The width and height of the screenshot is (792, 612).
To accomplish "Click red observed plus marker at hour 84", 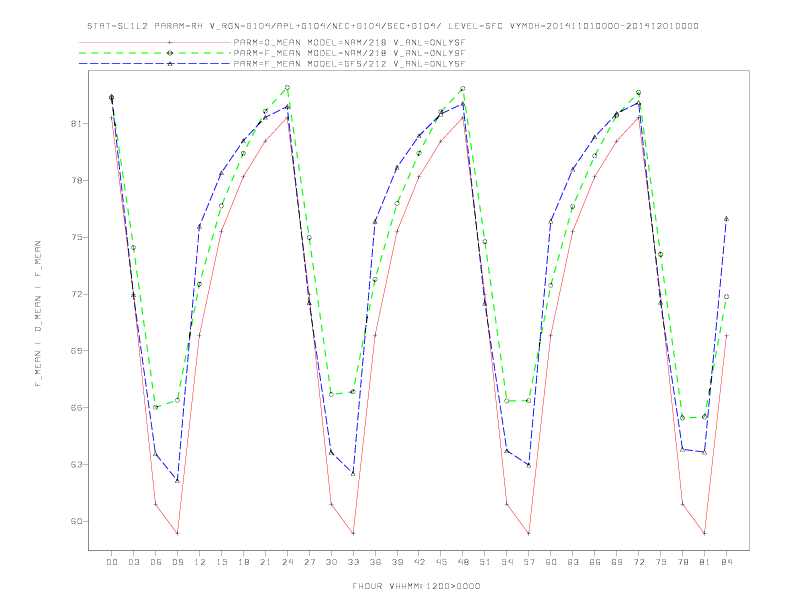I will pos(726,336).
